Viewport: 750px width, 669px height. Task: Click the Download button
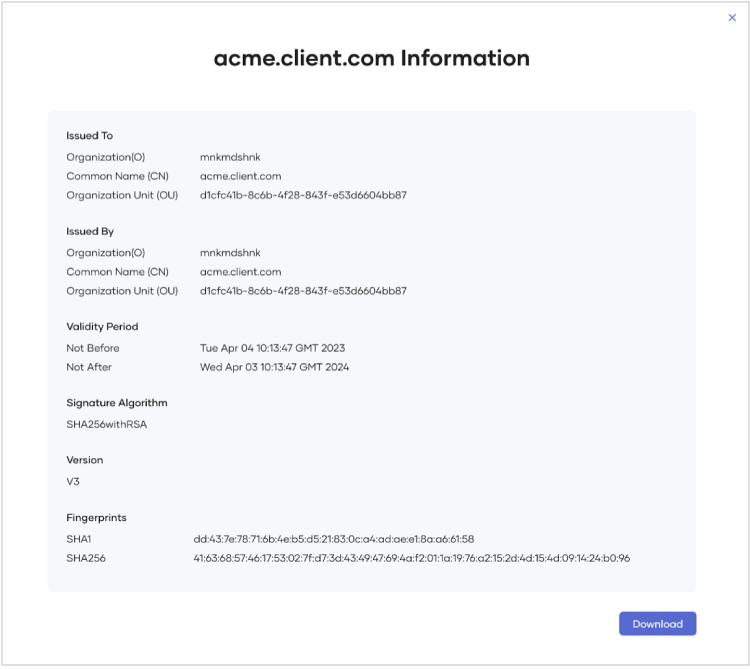[657, 624]
